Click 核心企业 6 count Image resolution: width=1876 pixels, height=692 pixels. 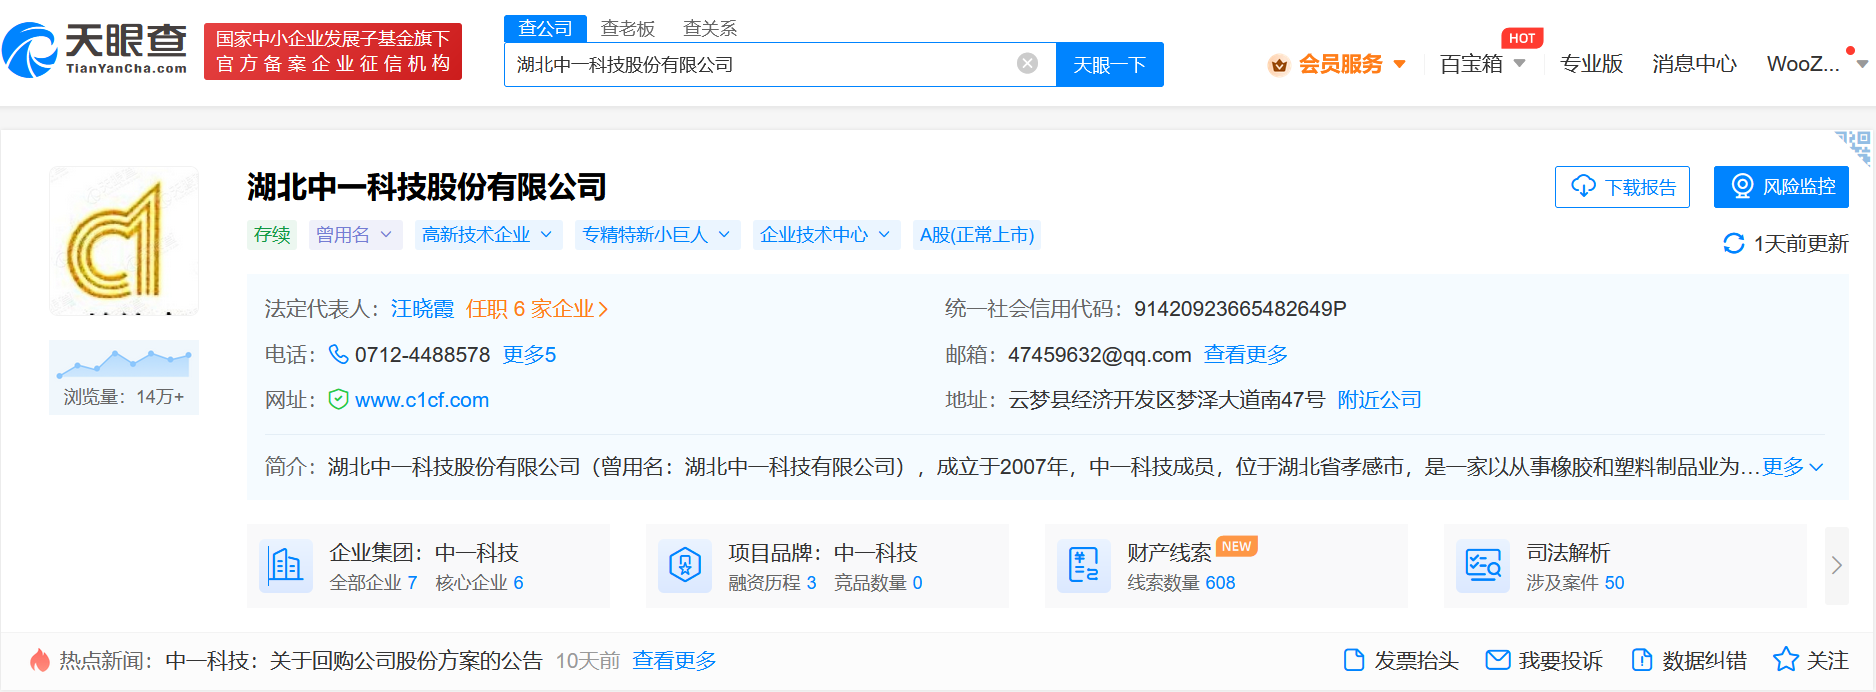pos(479,583)
